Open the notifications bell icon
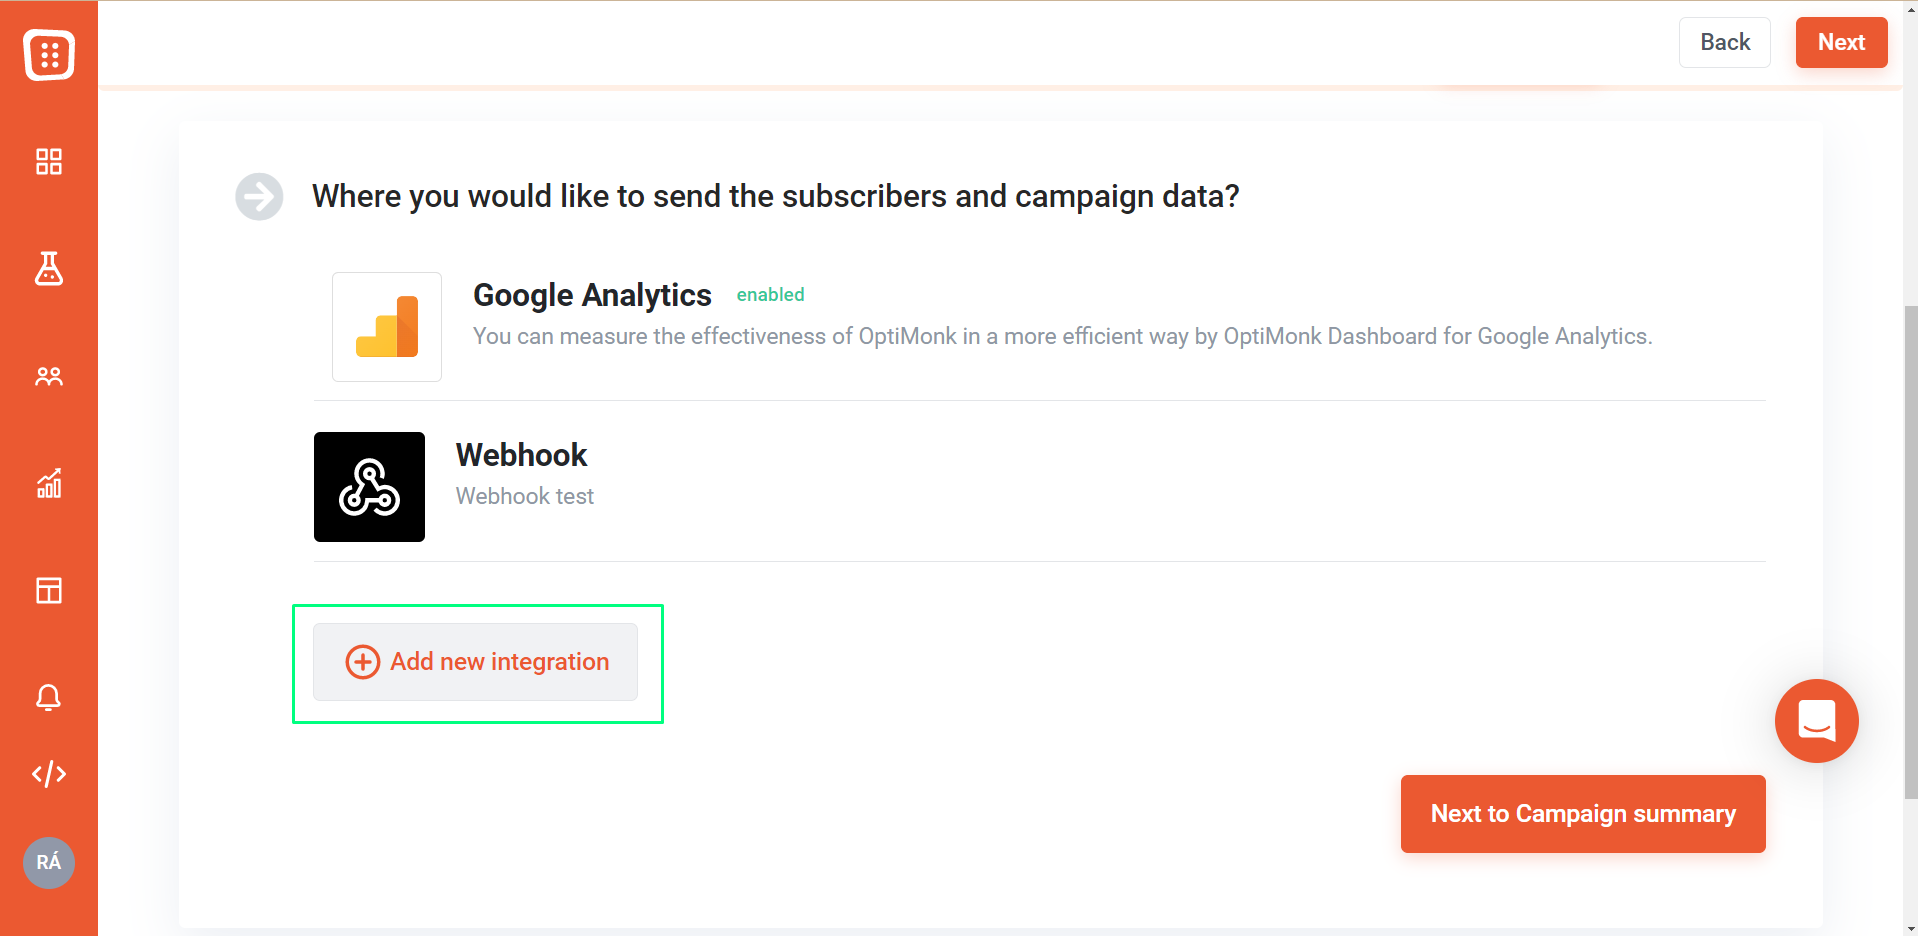Screen dimensions: 1918x936 (49, 697)
